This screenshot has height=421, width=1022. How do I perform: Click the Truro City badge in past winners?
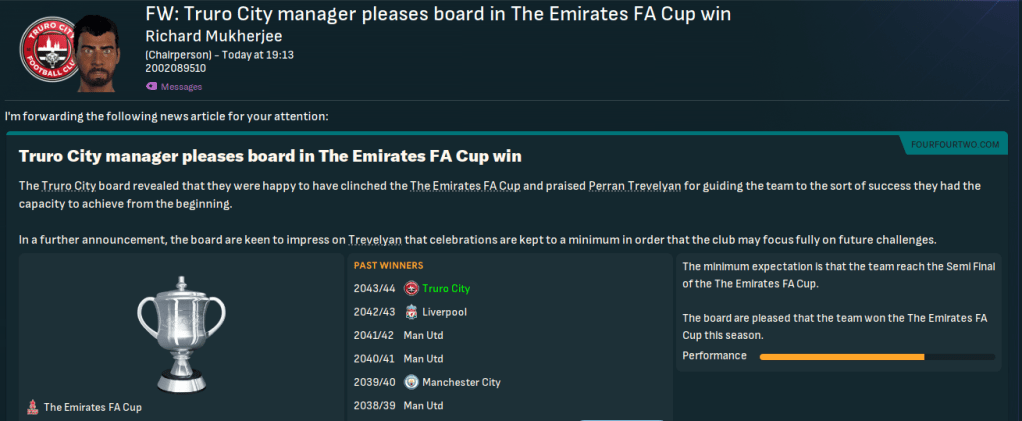coord(411,288)
